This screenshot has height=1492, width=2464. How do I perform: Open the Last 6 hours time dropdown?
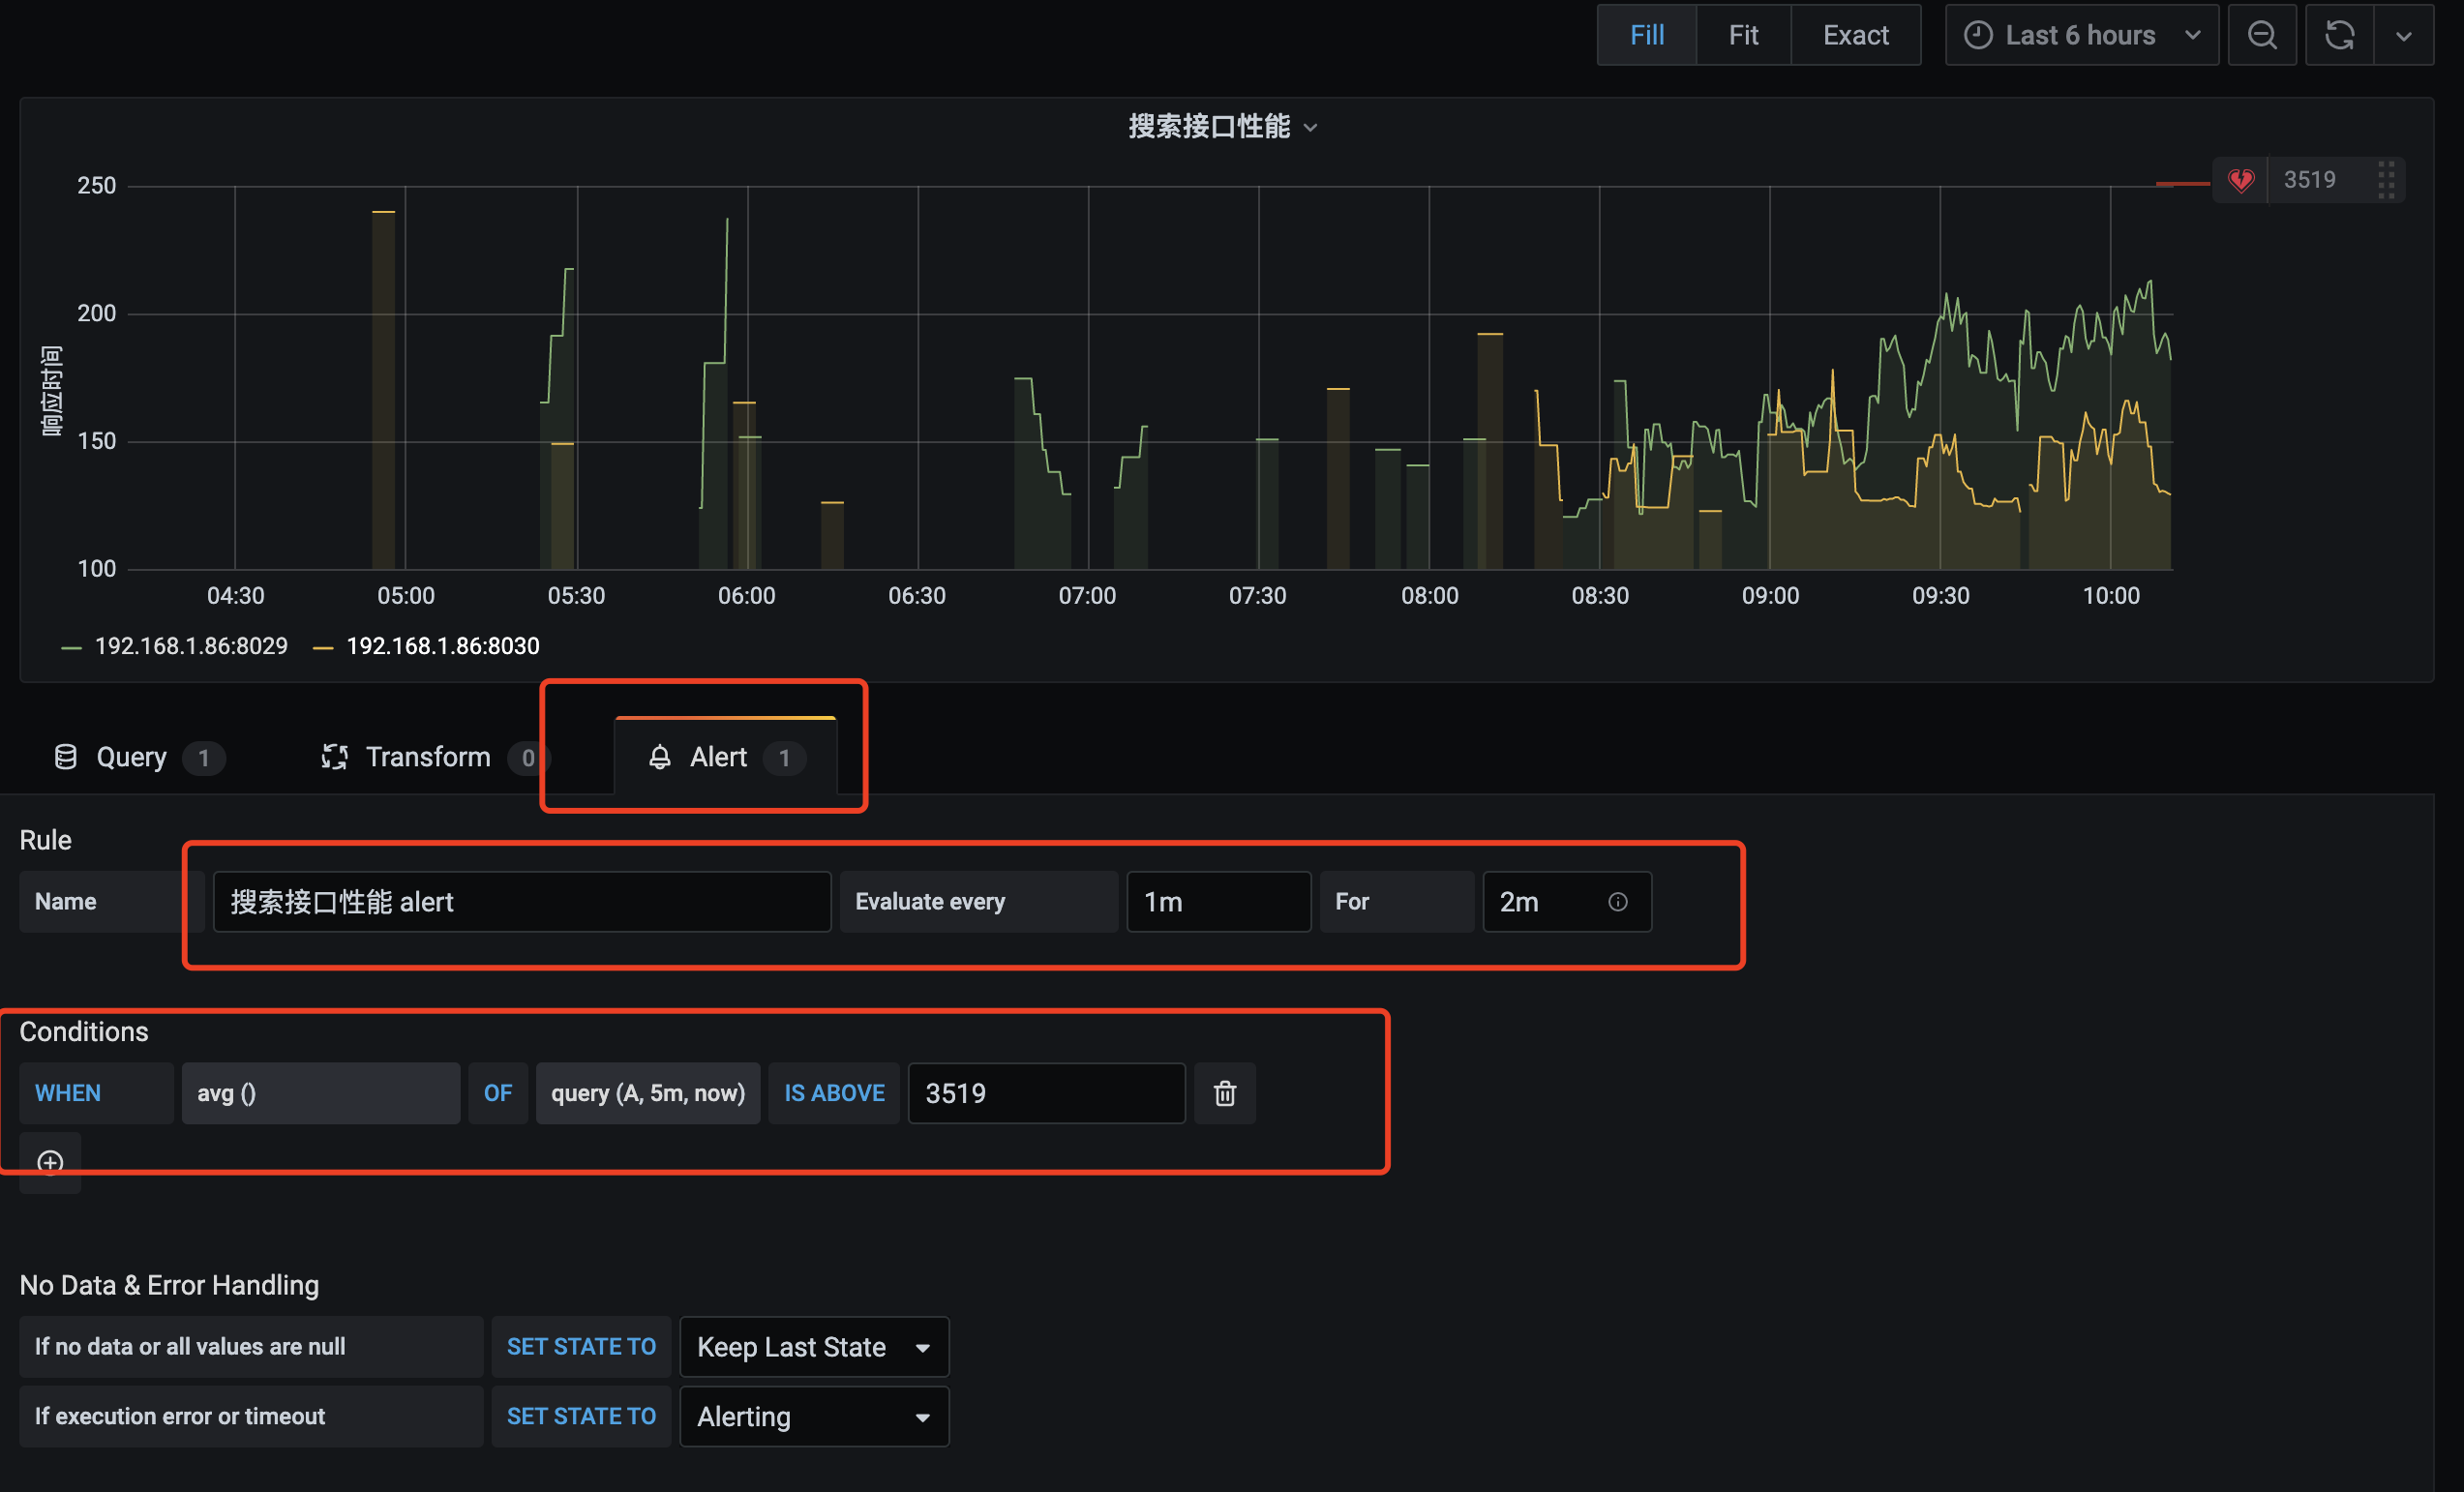[2081, 35]
